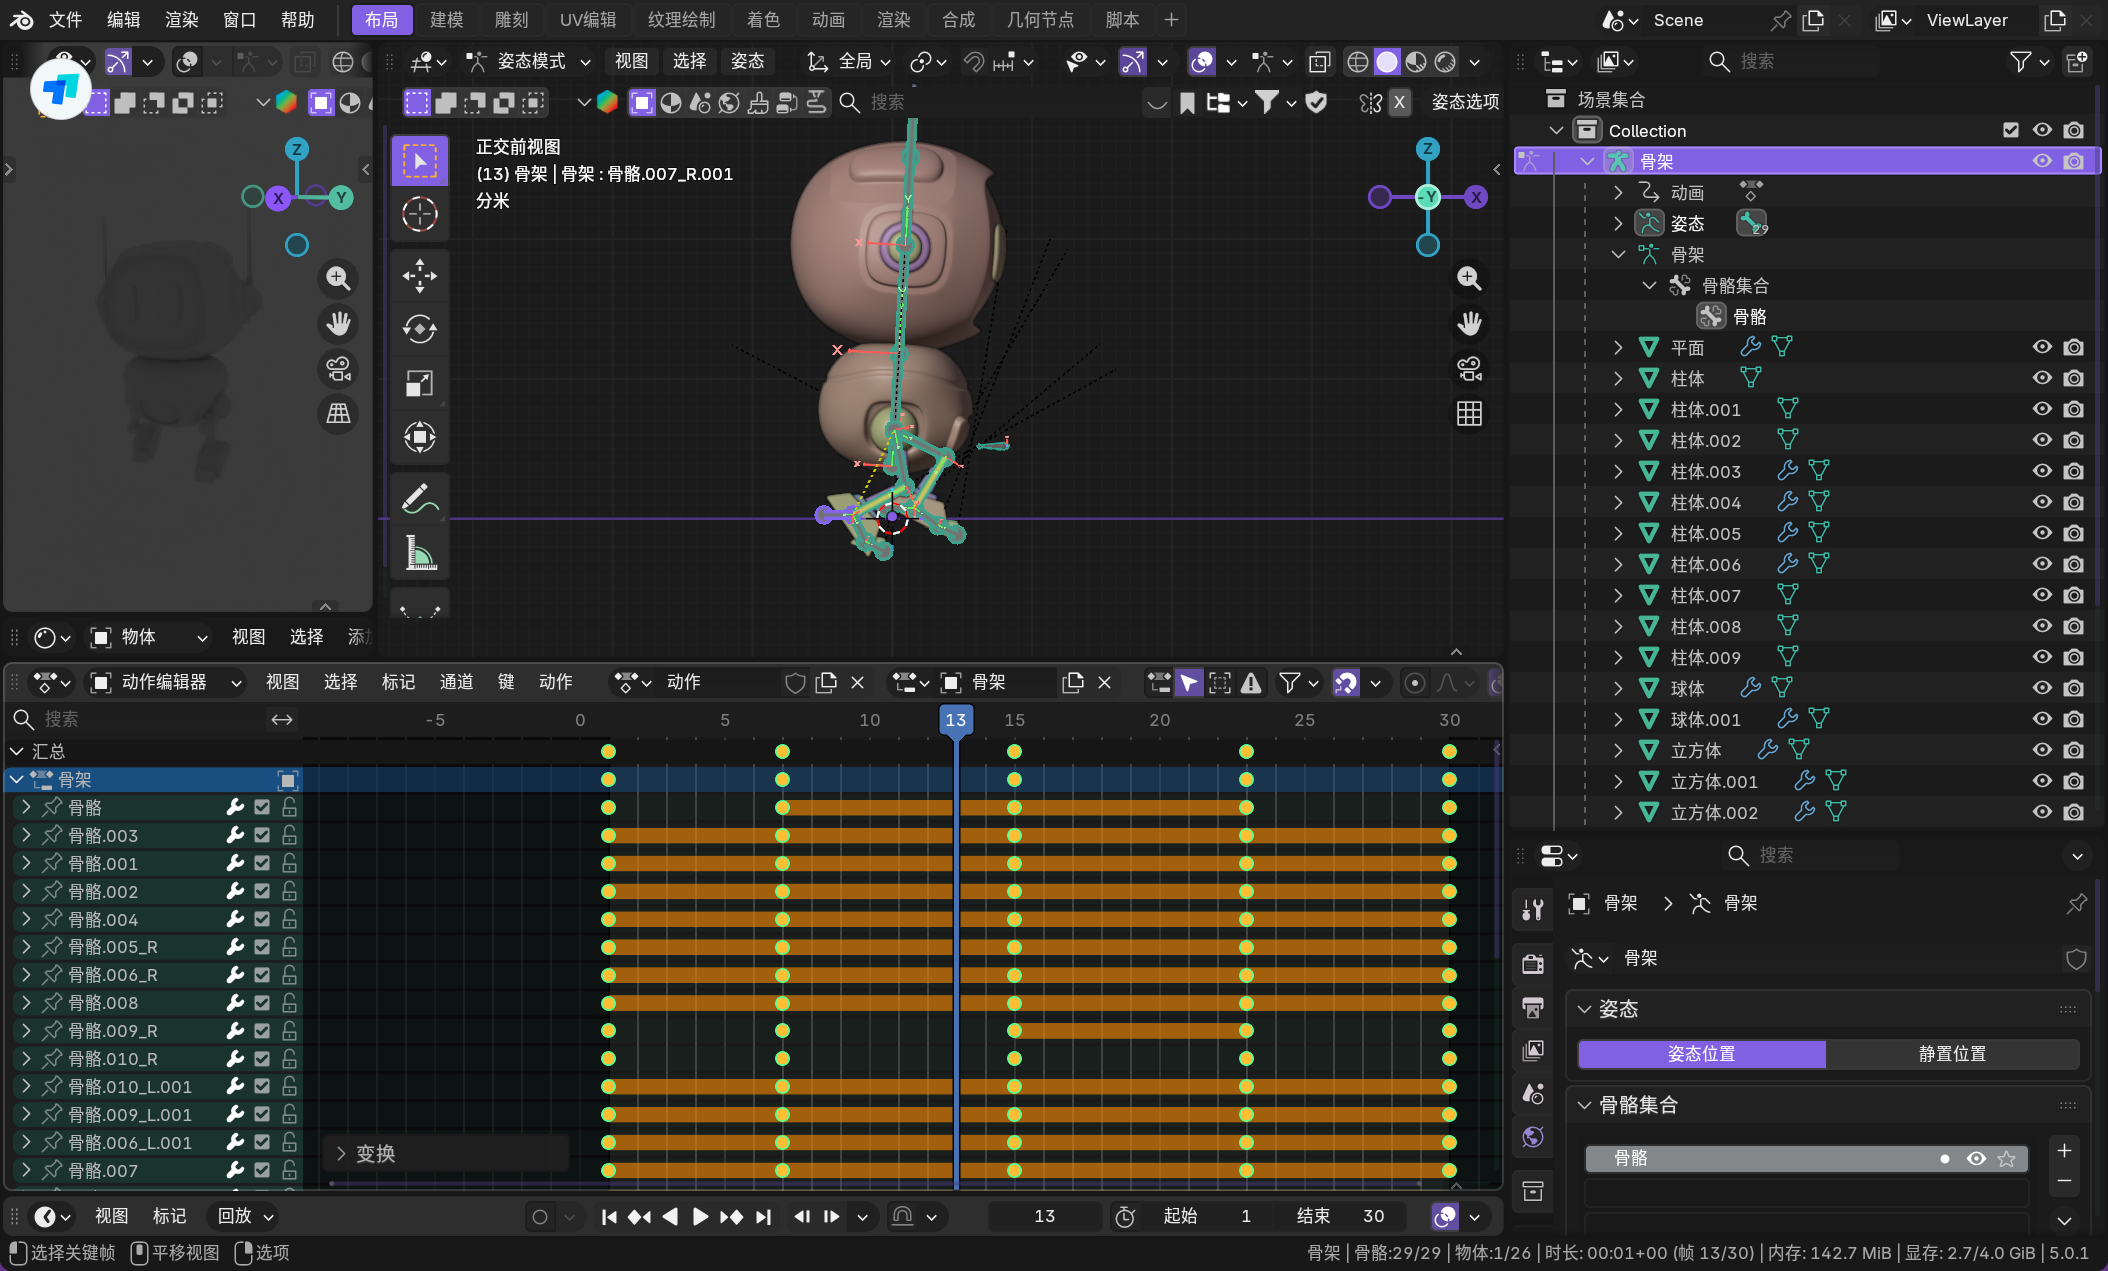This screenshot has width=2108, height=1271.
Task: Switch to the 雕刻 workspace tab
Action: (511, 19)
